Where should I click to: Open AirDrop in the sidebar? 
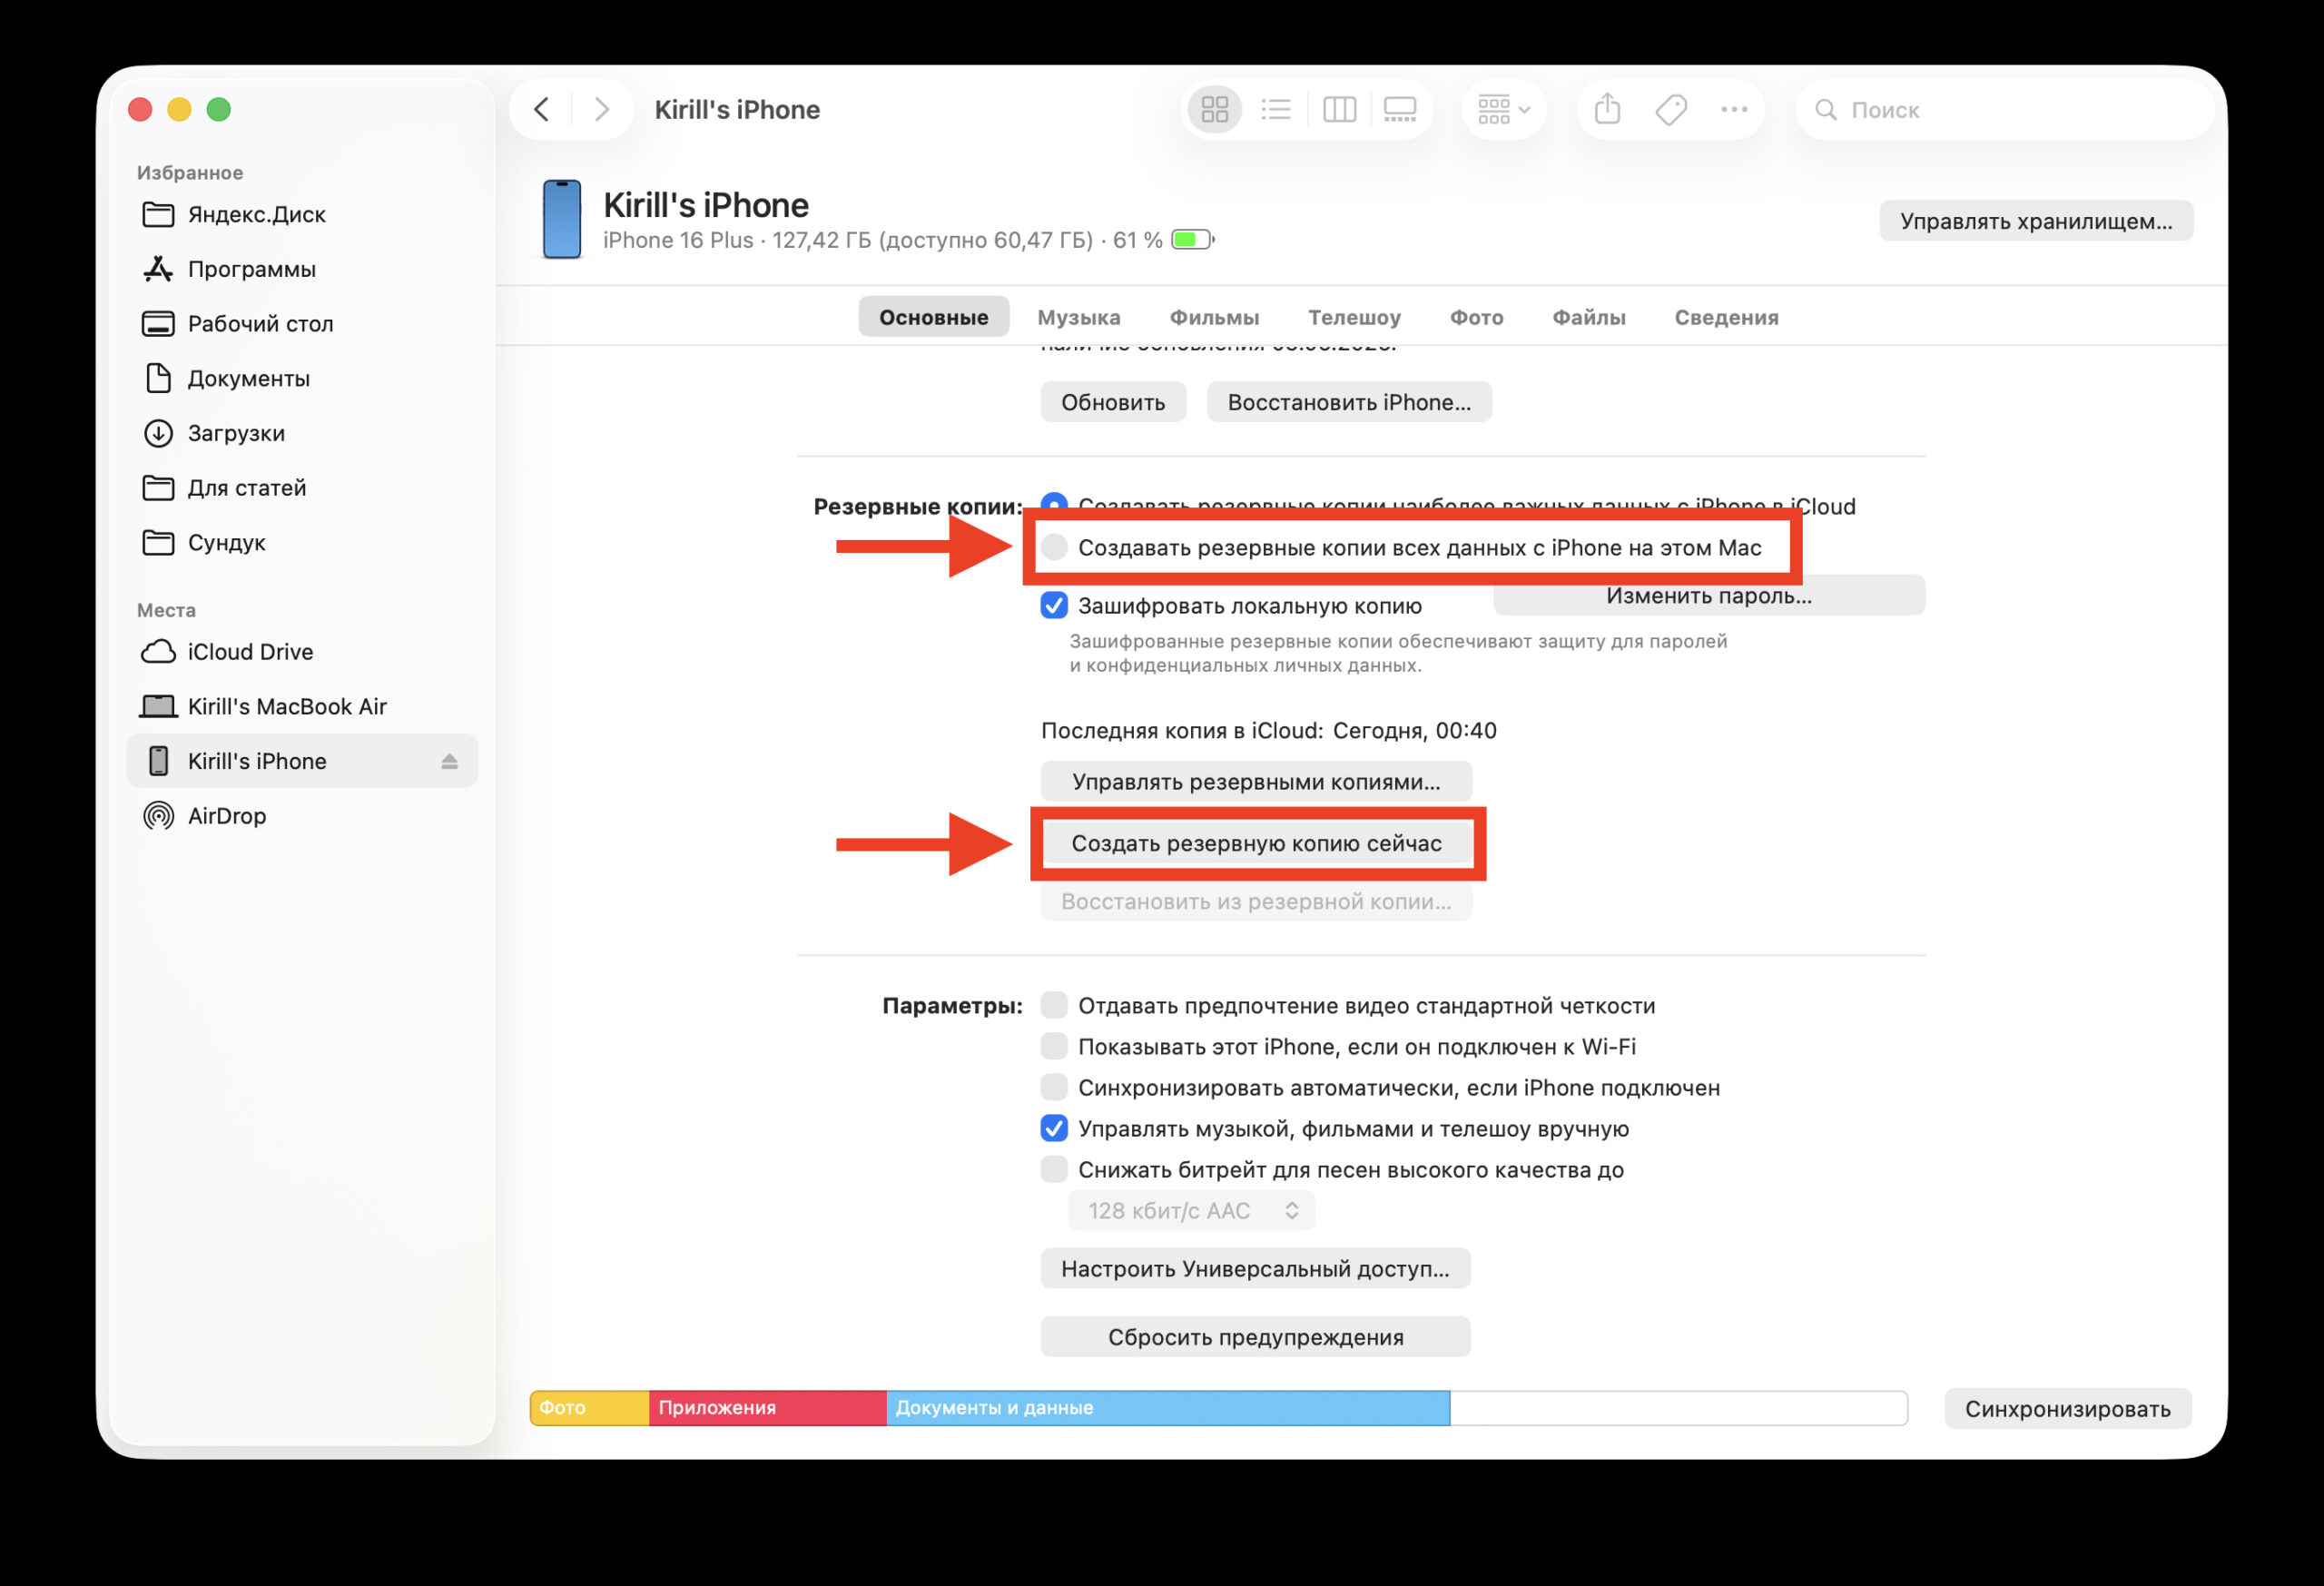[x=302, y=816]
